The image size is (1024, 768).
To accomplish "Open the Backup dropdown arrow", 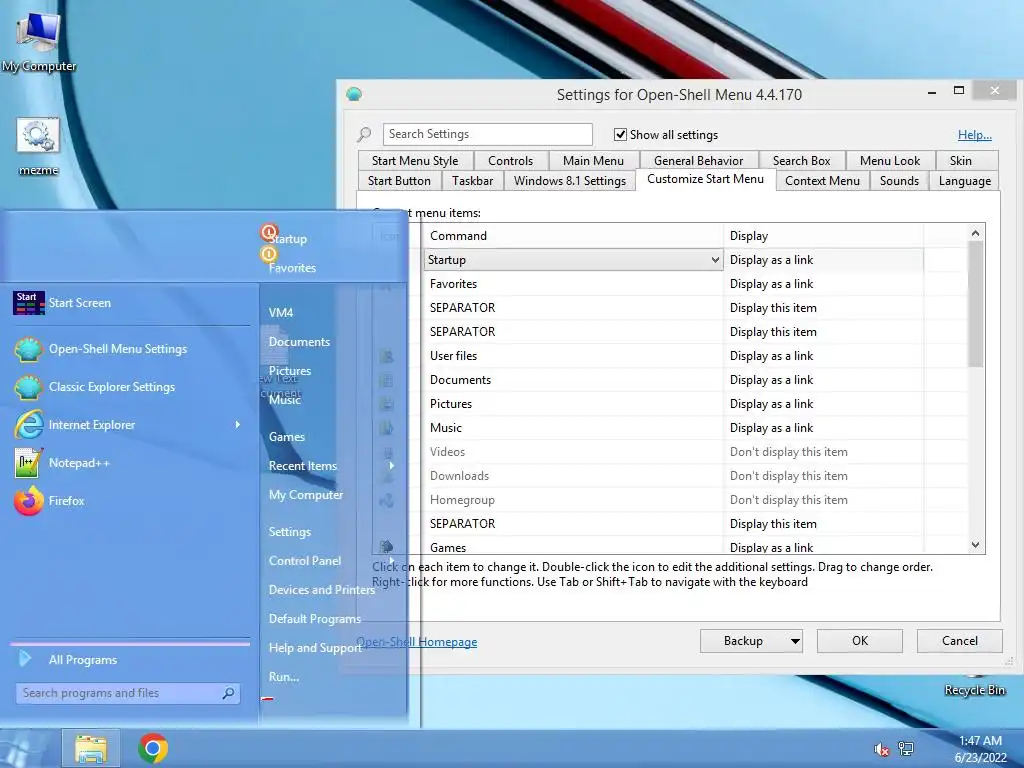I will [795, 641].
